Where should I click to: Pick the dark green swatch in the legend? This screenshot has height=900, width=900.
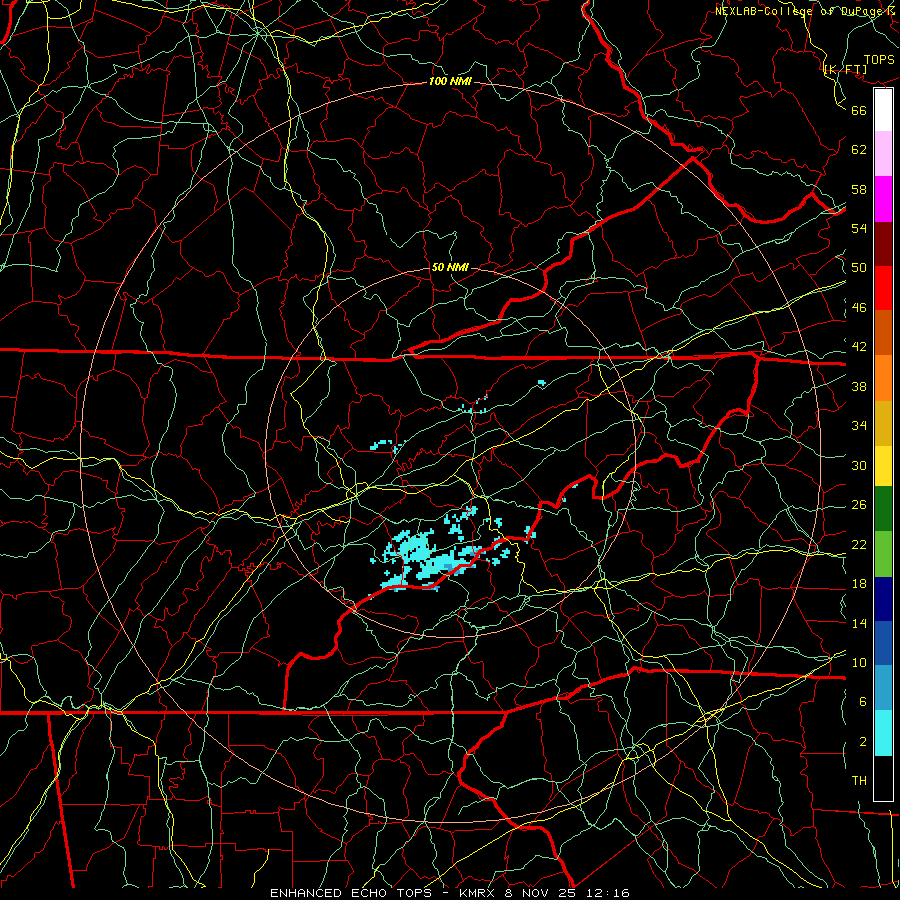pyautogui.click(x=883, y=509)
